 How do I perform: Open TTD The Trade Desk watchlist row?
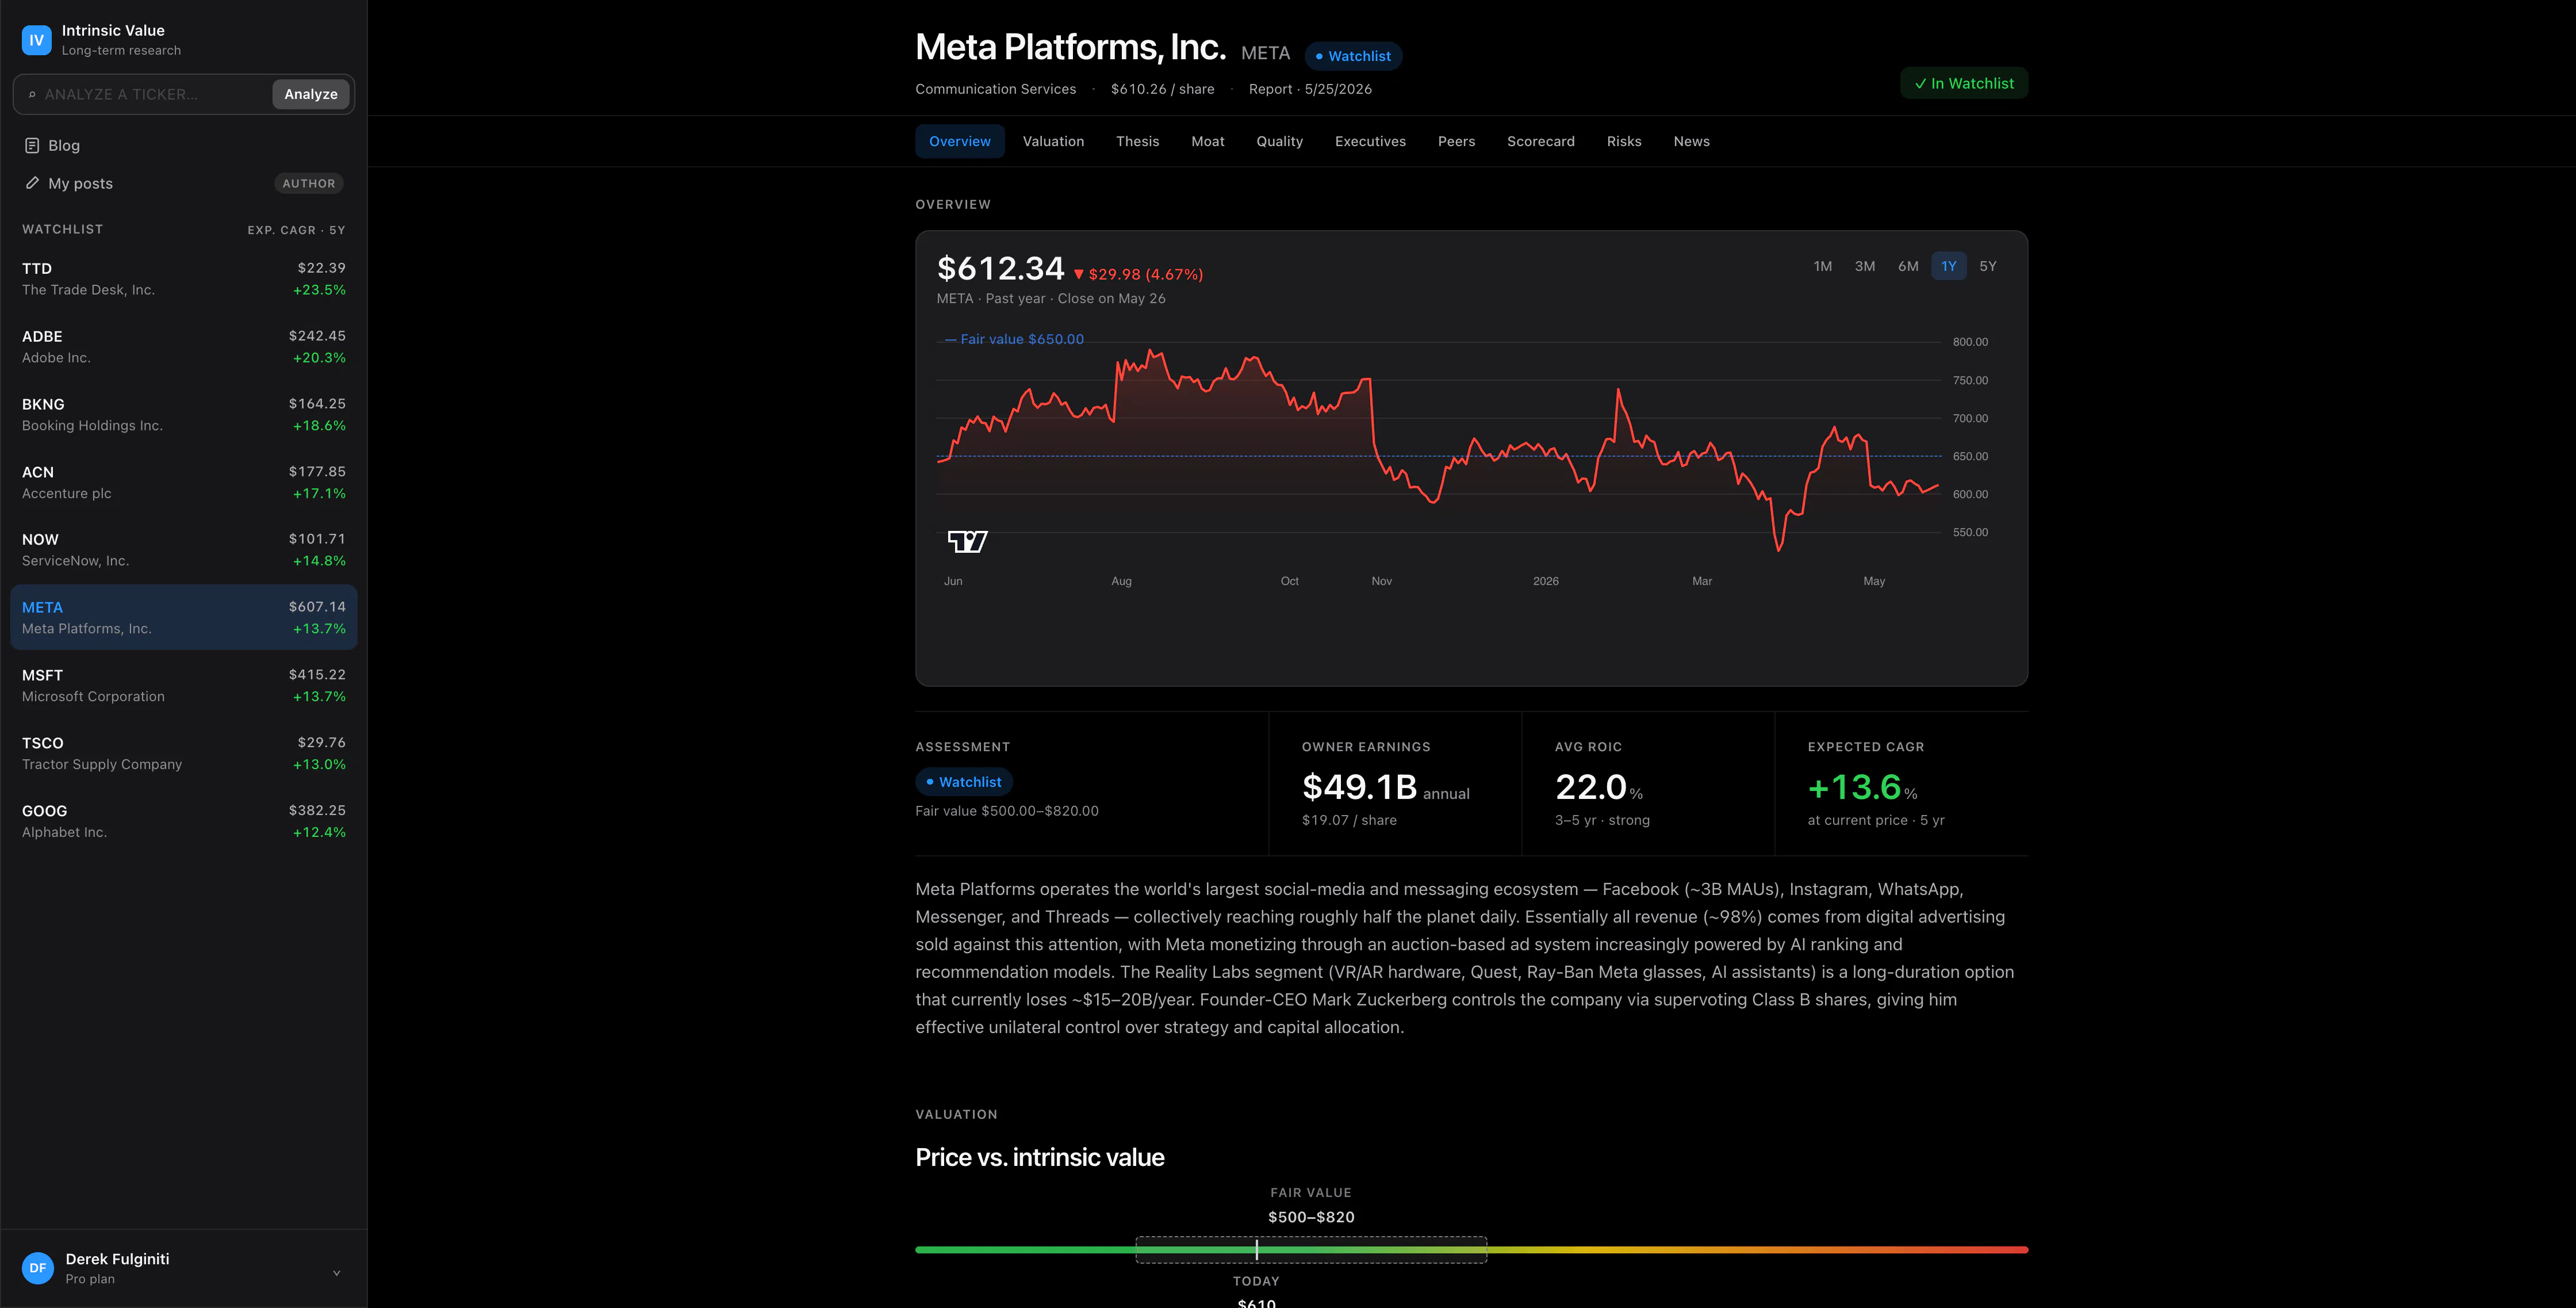point(184,279)
